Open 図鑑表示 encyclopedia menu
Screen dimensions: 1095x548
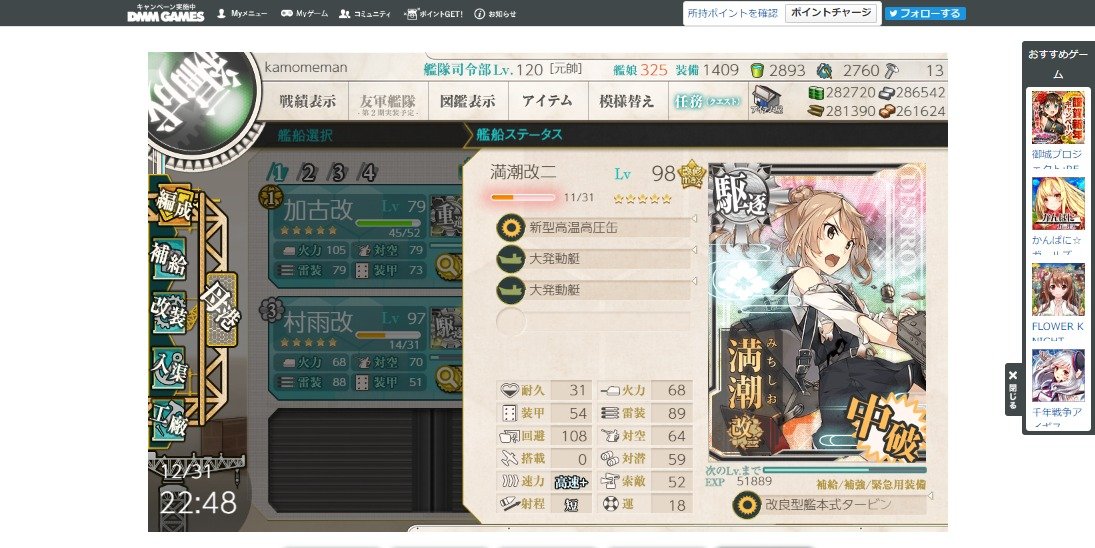468,101
